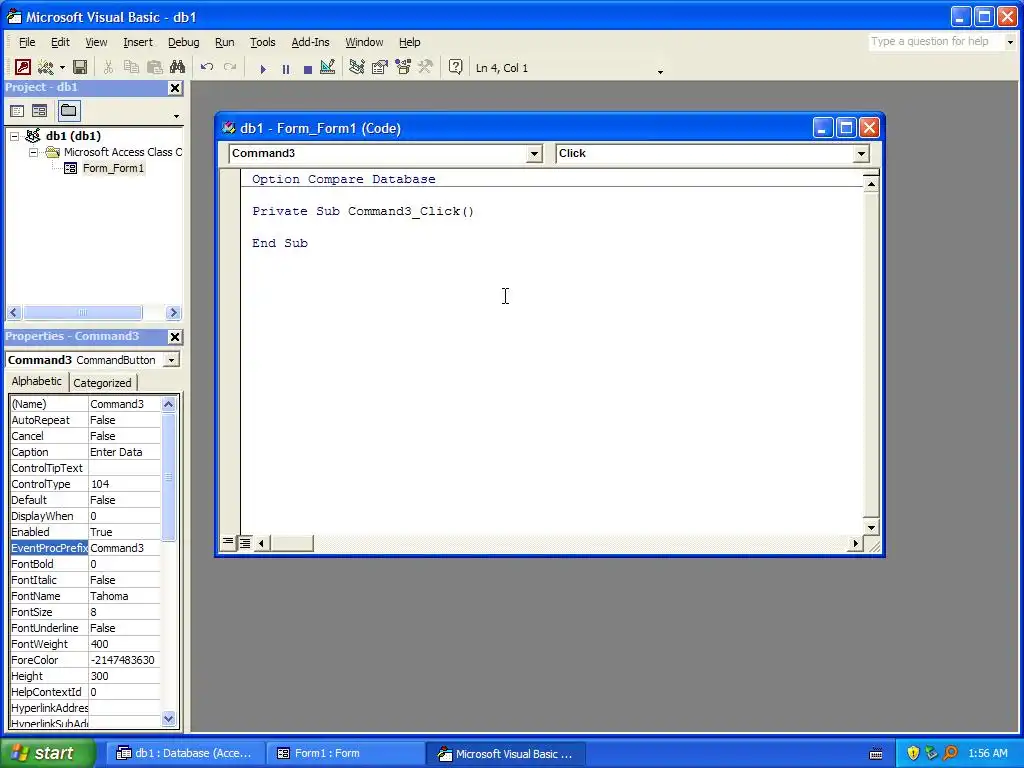Undo the last action
This screenshot has height=768, width=1024.
click(207, 67)
